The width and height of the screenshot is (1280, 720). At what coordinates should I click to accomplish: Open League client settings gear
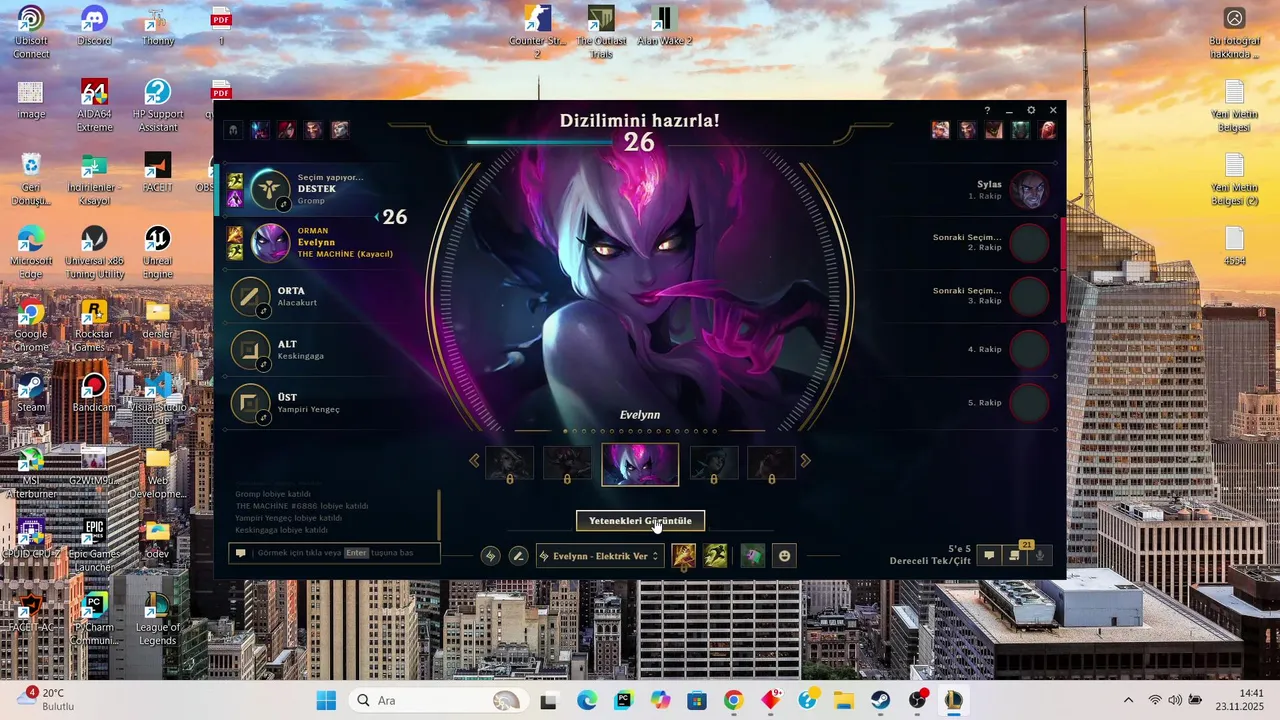pos(1031,111)
